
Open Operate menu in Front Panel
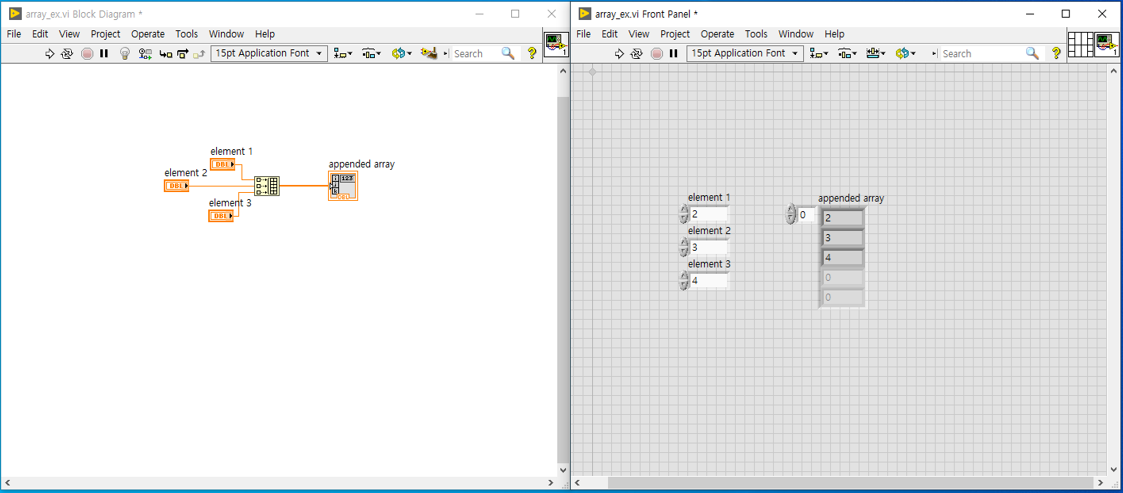tap(718, 34)
